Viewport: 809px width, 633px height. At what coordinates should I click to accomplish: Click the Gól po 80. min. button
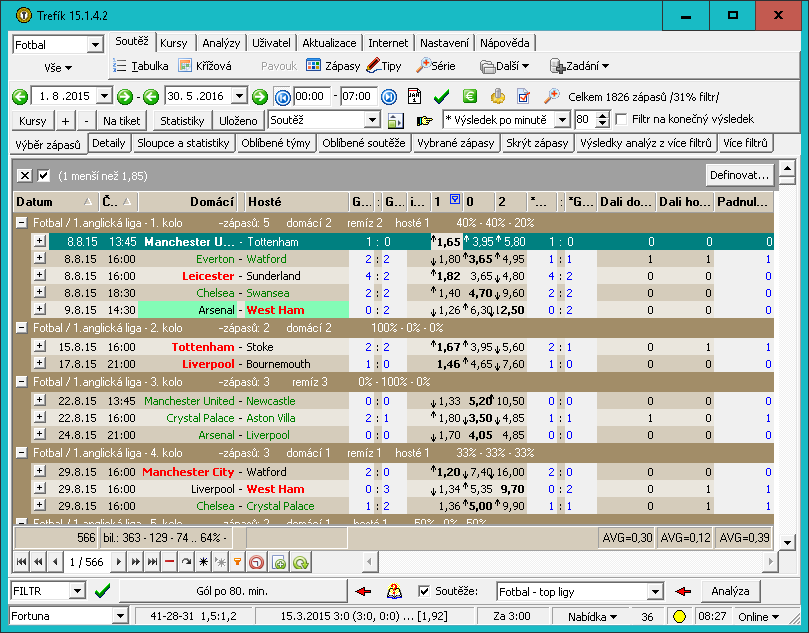tap(232, 591)
